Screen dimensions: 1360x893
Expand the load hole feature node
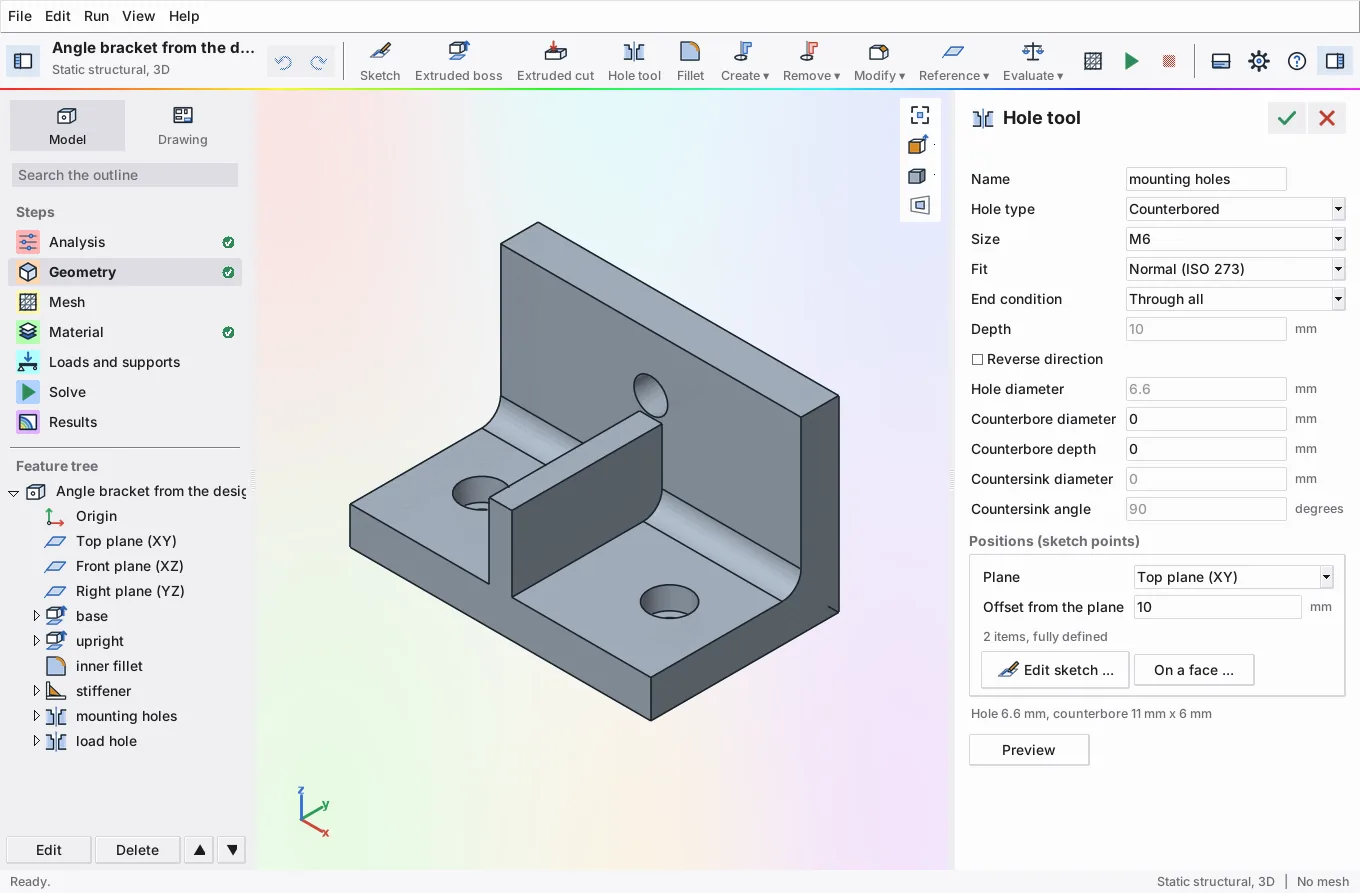pyautogui.click(x=37, y=741)
